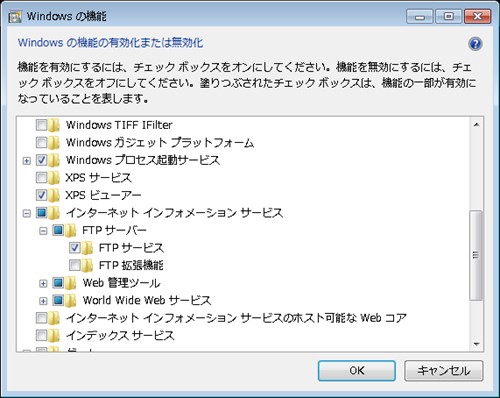Uncheck the FTP サービス checkbox
The width and height of the screenshot is (500, 398).
click(x=75, y=248)
